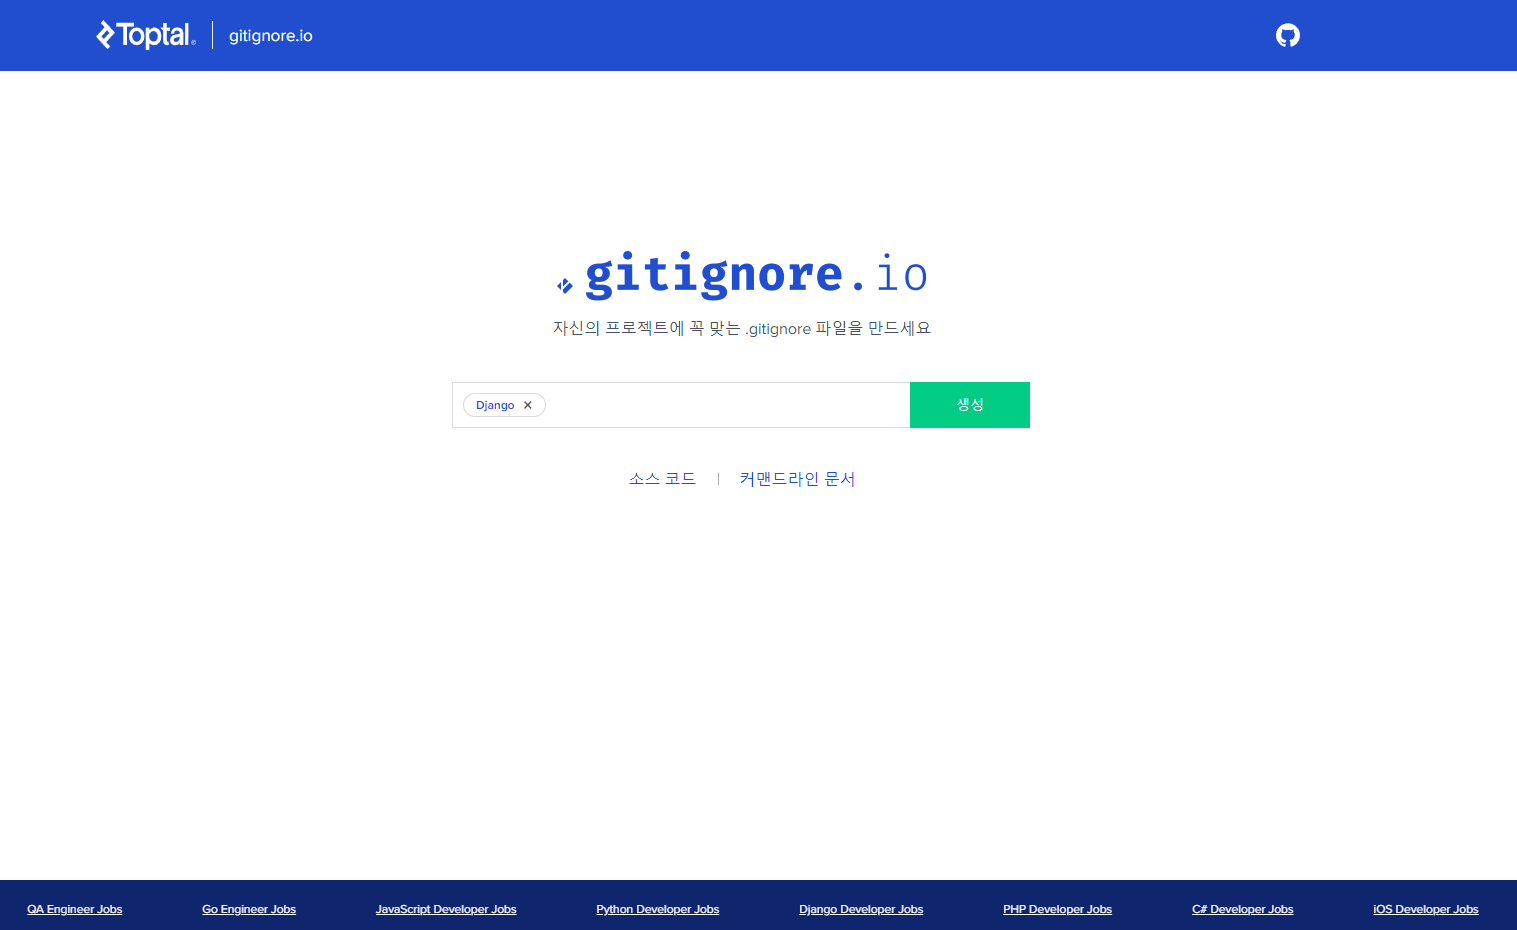The image size is (1517, 930).
Task: Click the tagline text mentioning .gitignore 파일
Action: 742,328
